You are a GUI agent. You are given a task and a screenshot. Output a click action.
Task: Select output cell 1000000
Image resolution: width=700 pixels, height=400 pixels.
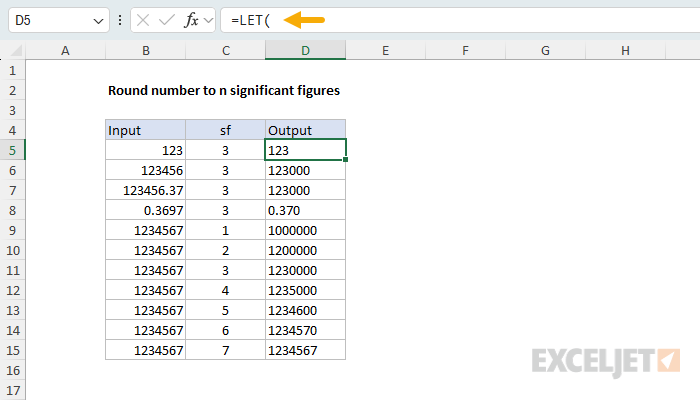click(305, 230)
